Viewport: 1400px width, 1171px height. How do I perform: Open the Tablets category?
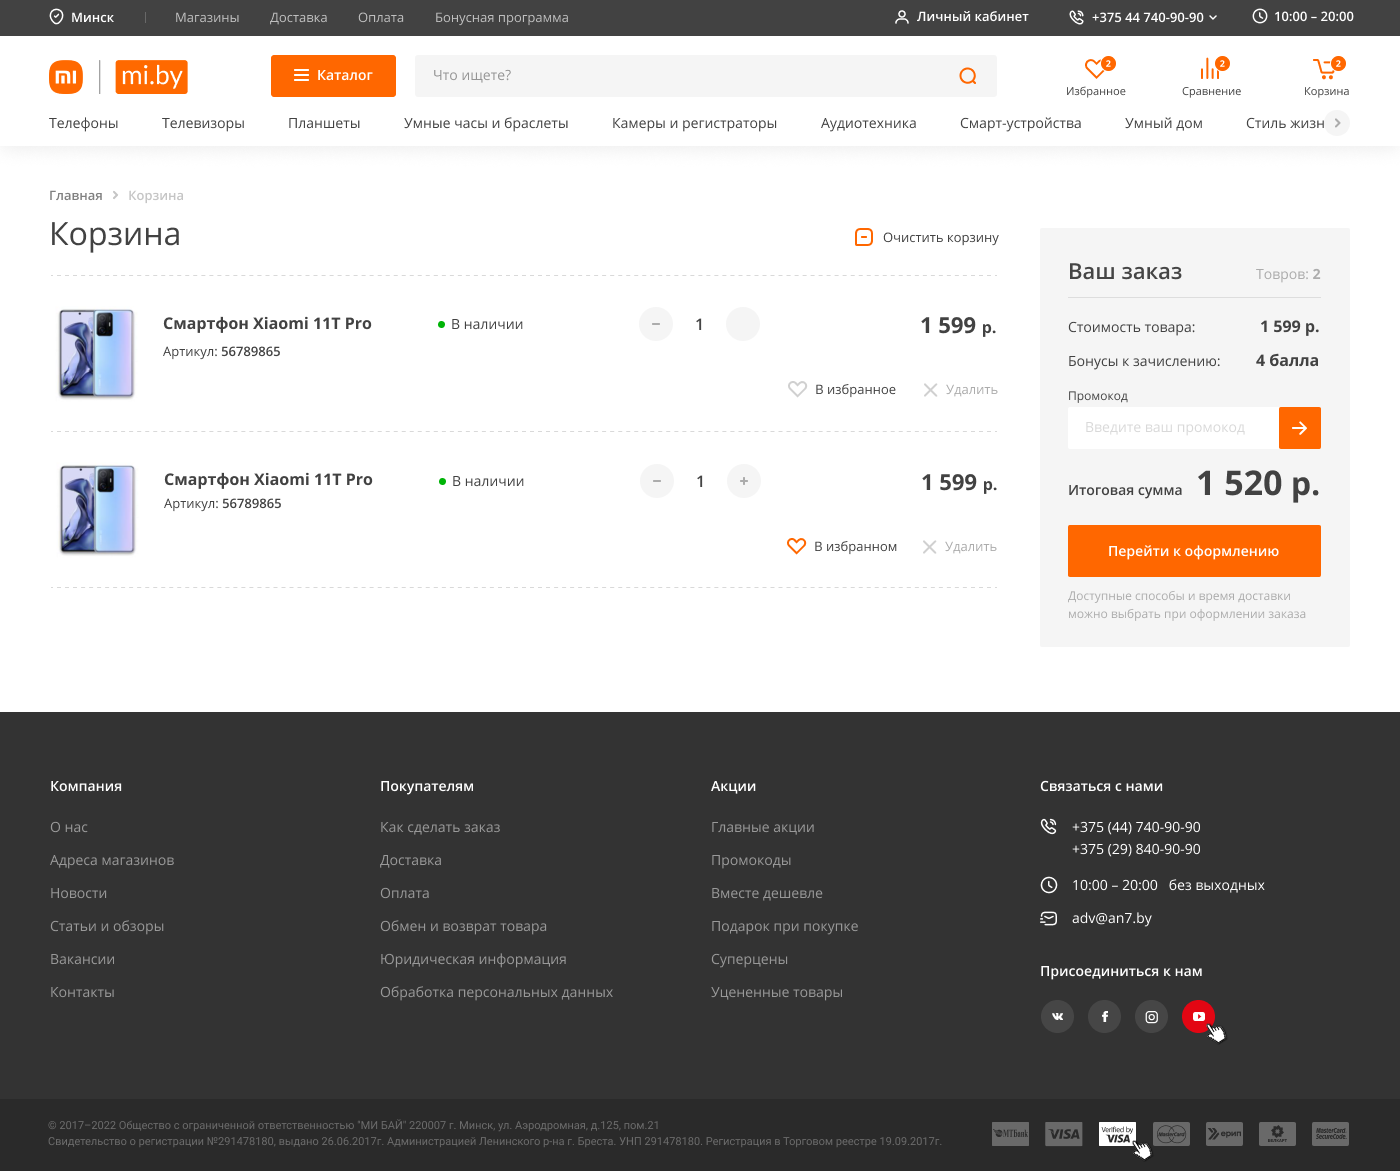point(324,123)
